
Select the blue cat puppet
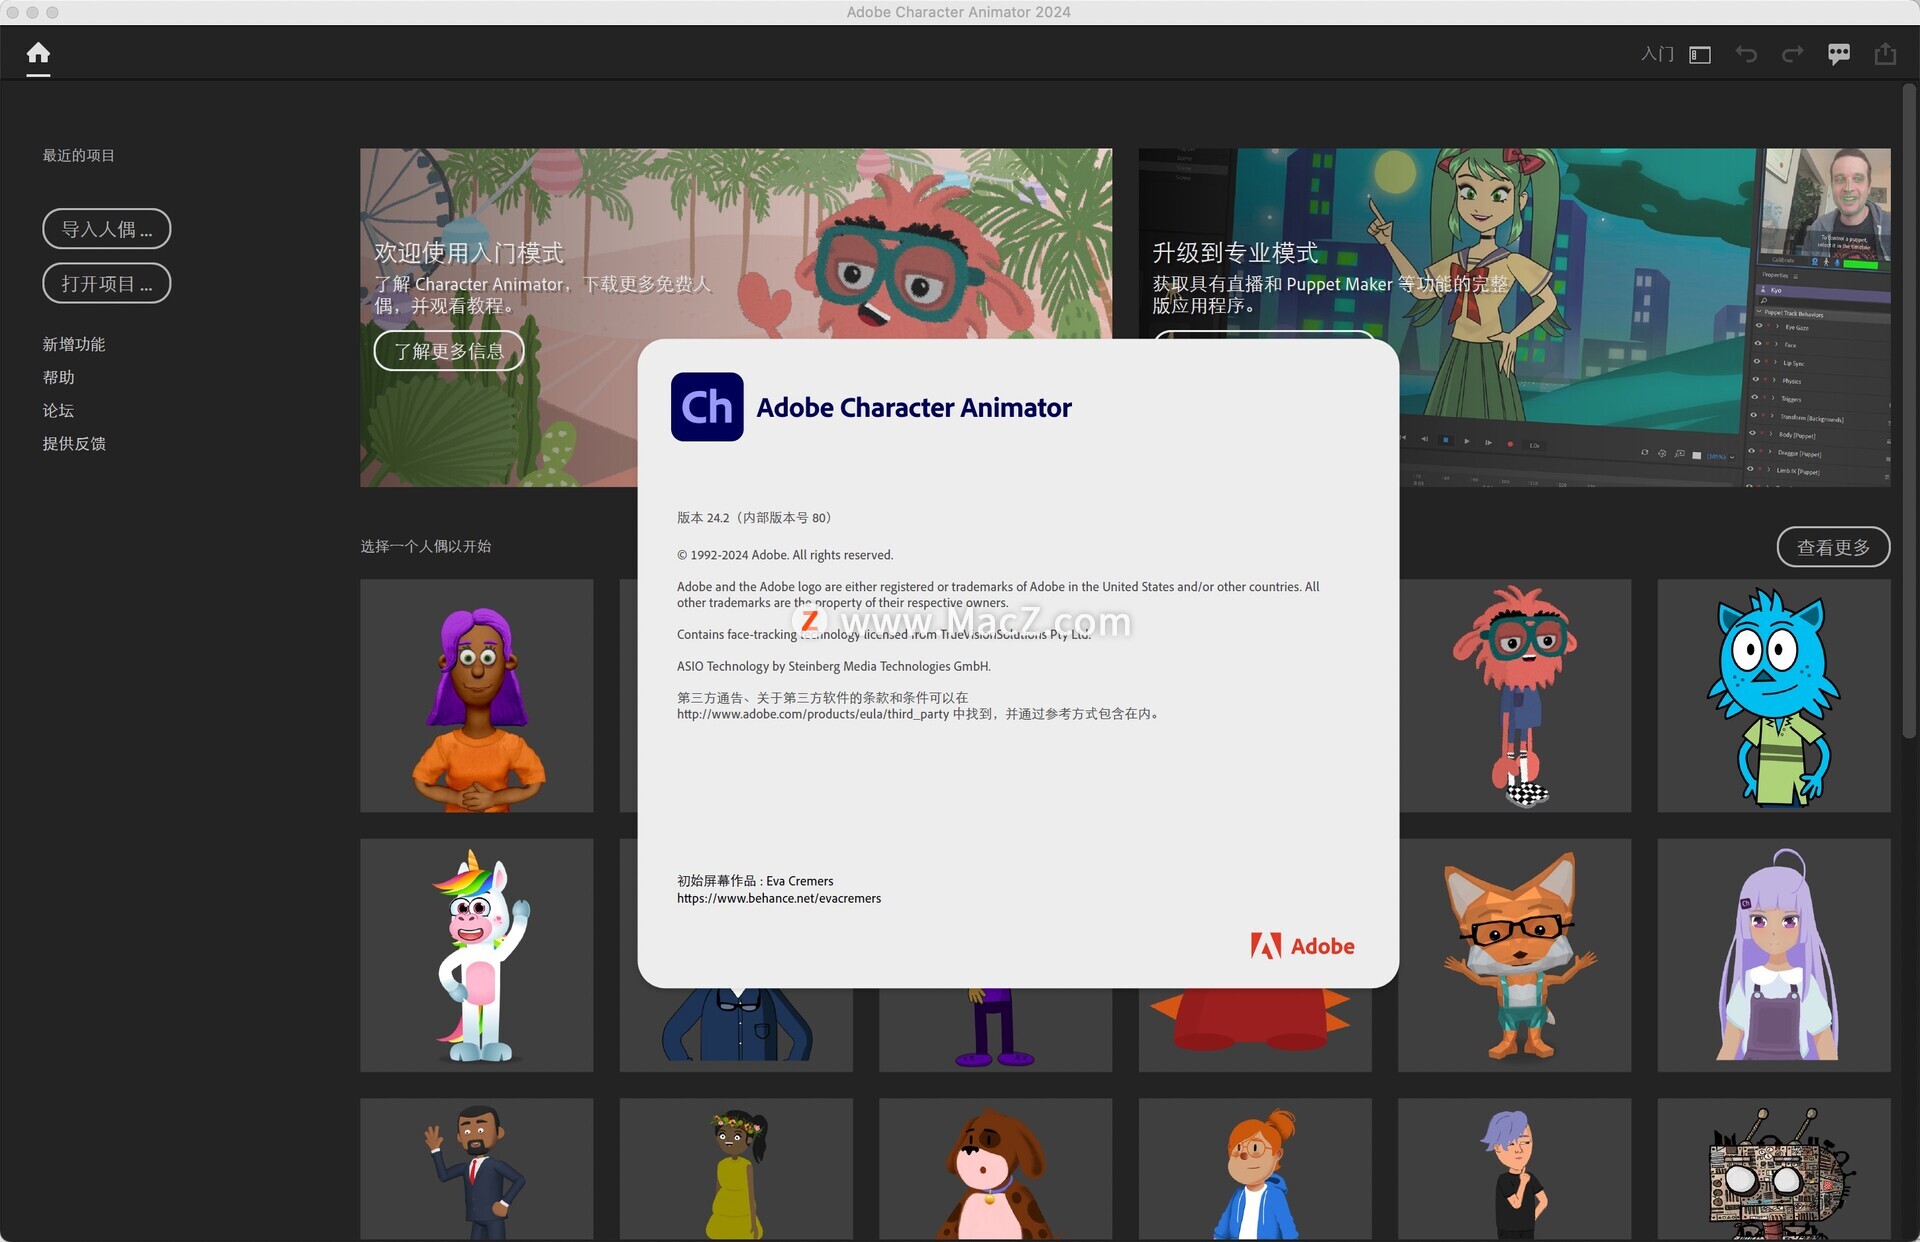coord(1774,696)
